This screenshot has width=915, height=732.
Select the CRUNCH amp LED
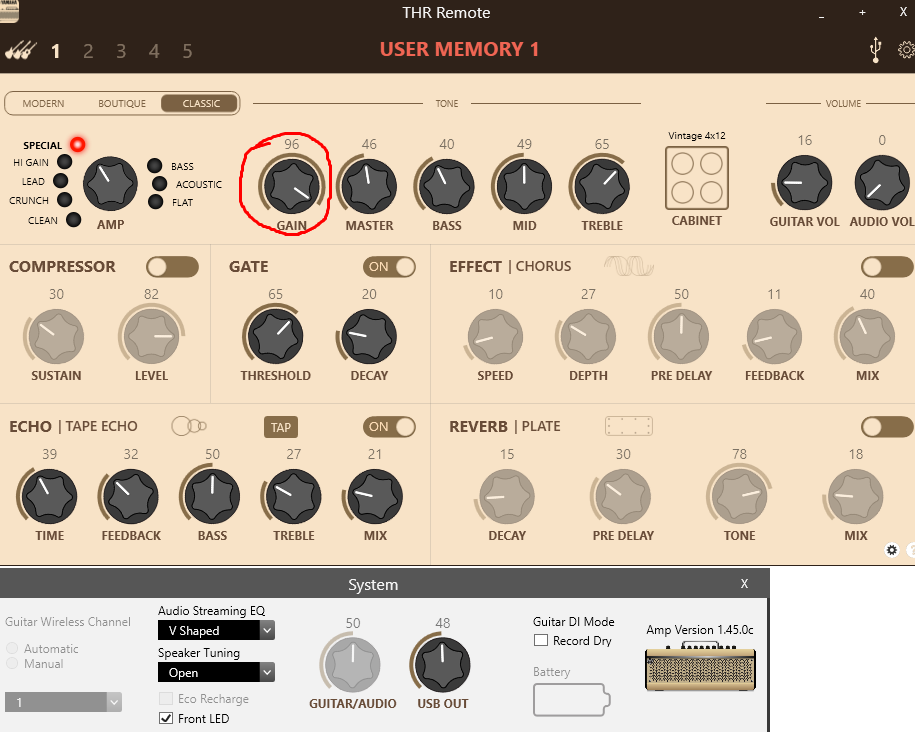65,200
